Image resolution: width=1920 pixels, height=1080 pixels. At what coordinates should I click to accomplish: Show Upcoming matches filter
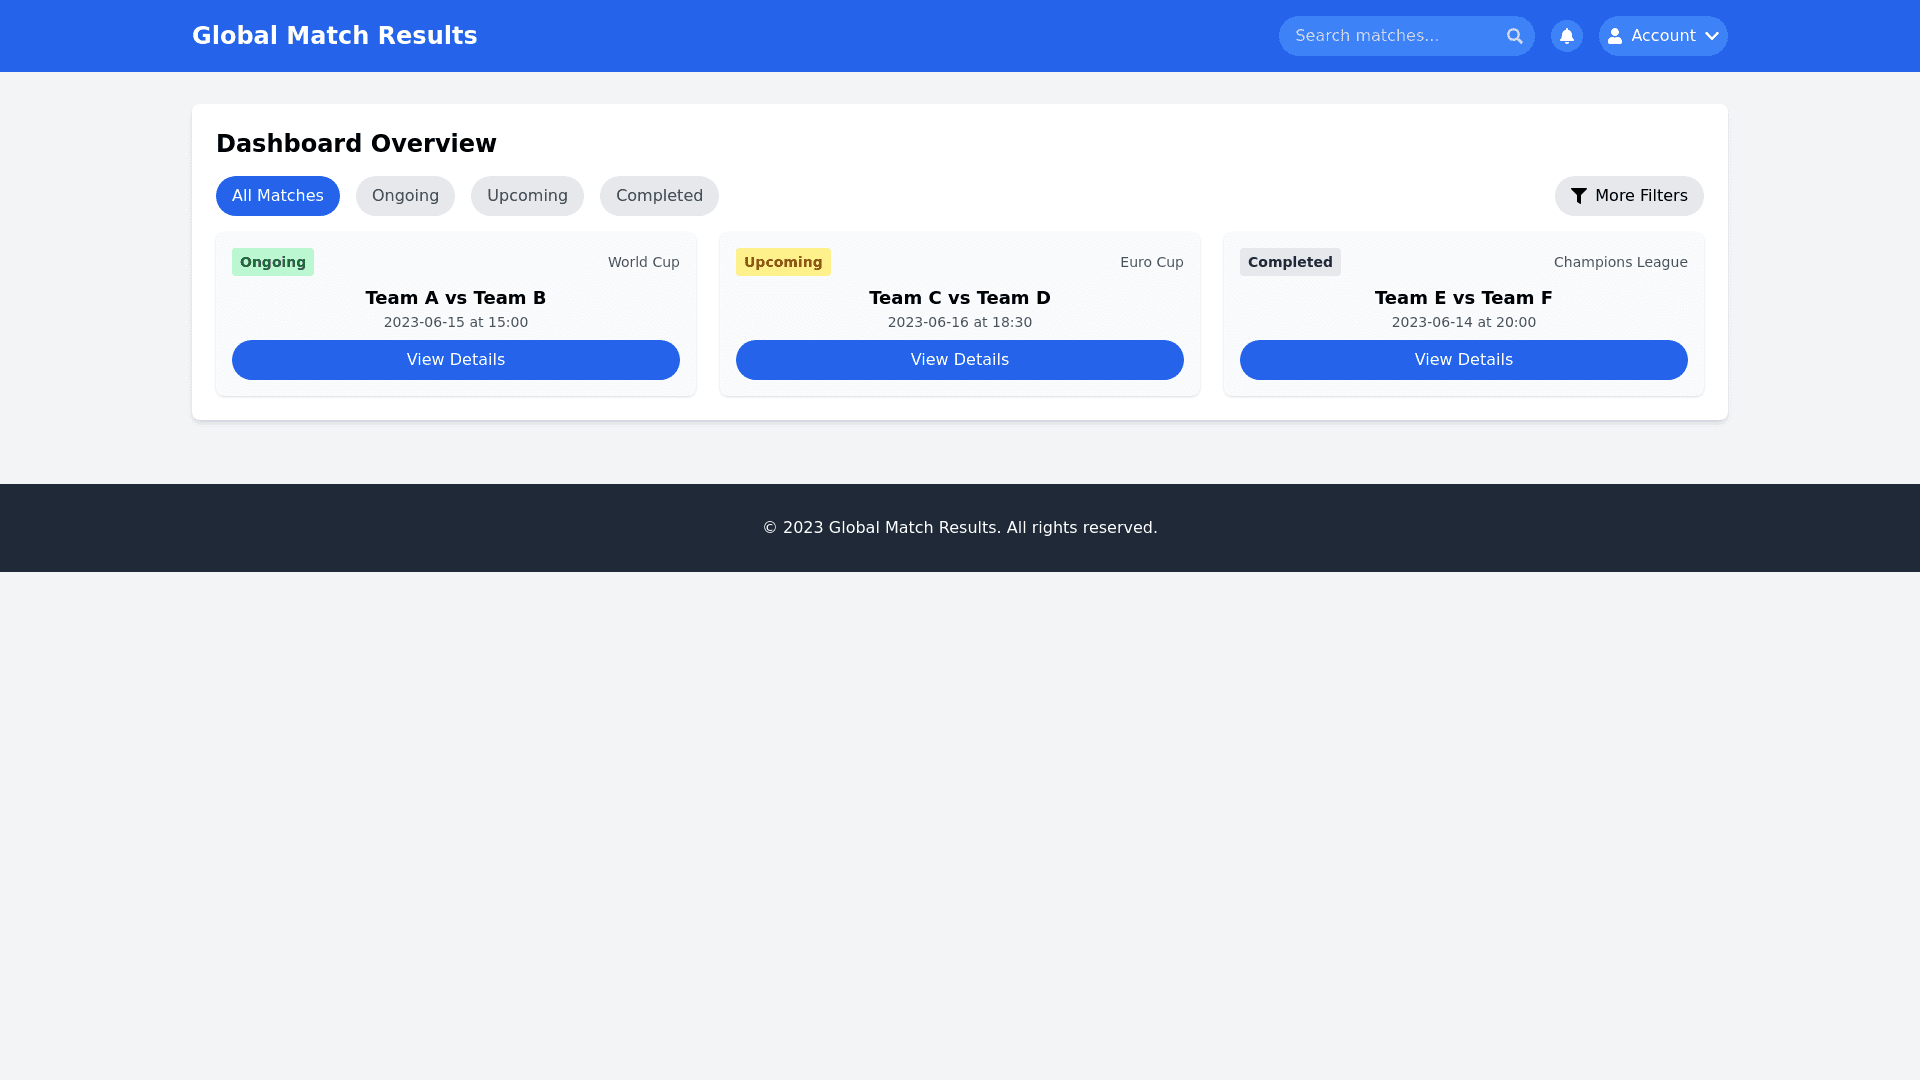(x=527, y=196)
